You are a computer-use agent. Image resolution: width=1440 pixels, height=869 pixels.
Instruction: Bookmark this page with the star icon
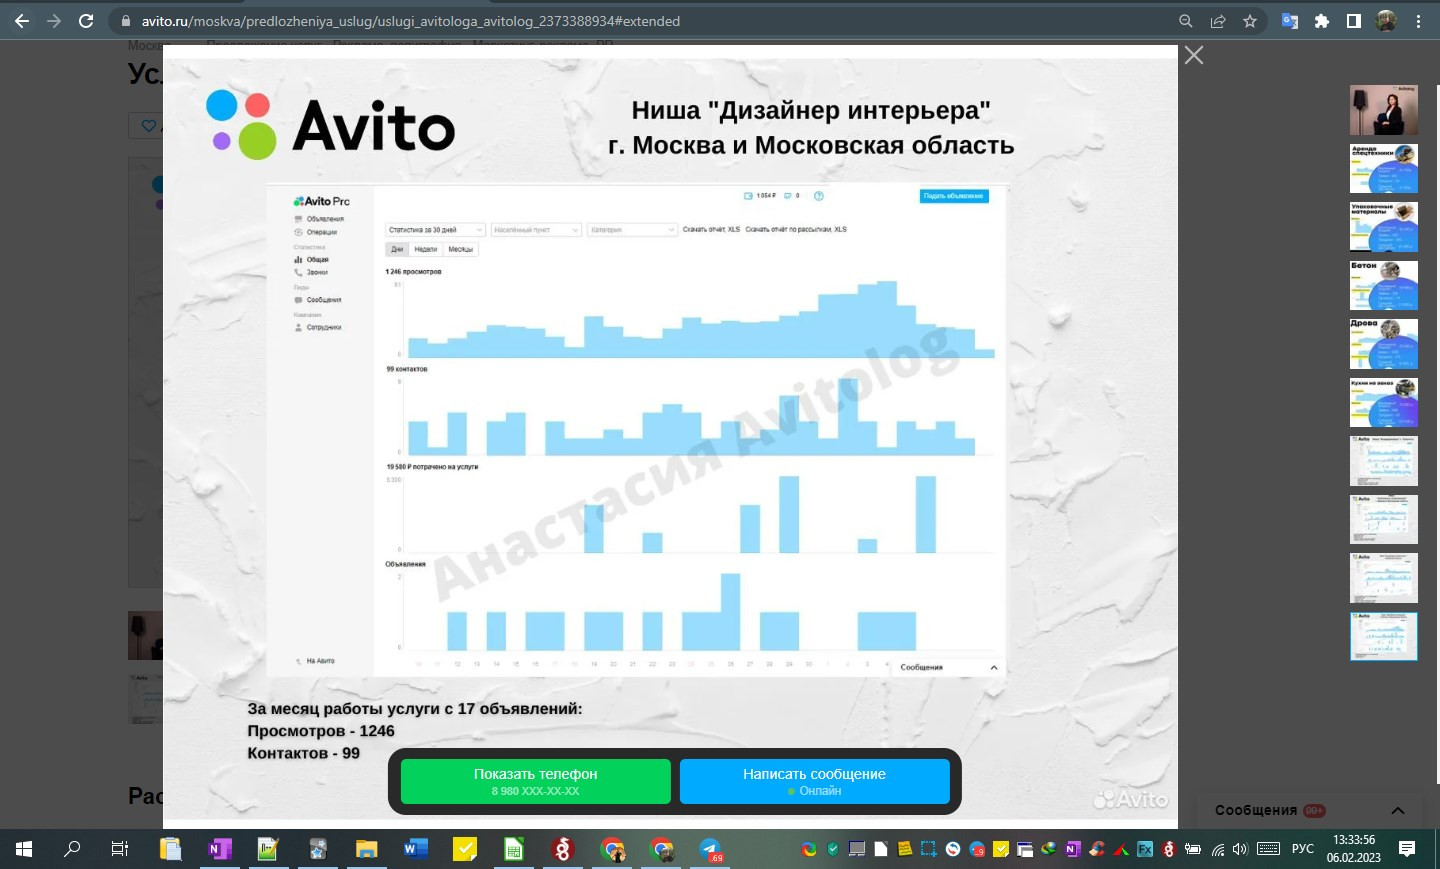[1249, 21]
